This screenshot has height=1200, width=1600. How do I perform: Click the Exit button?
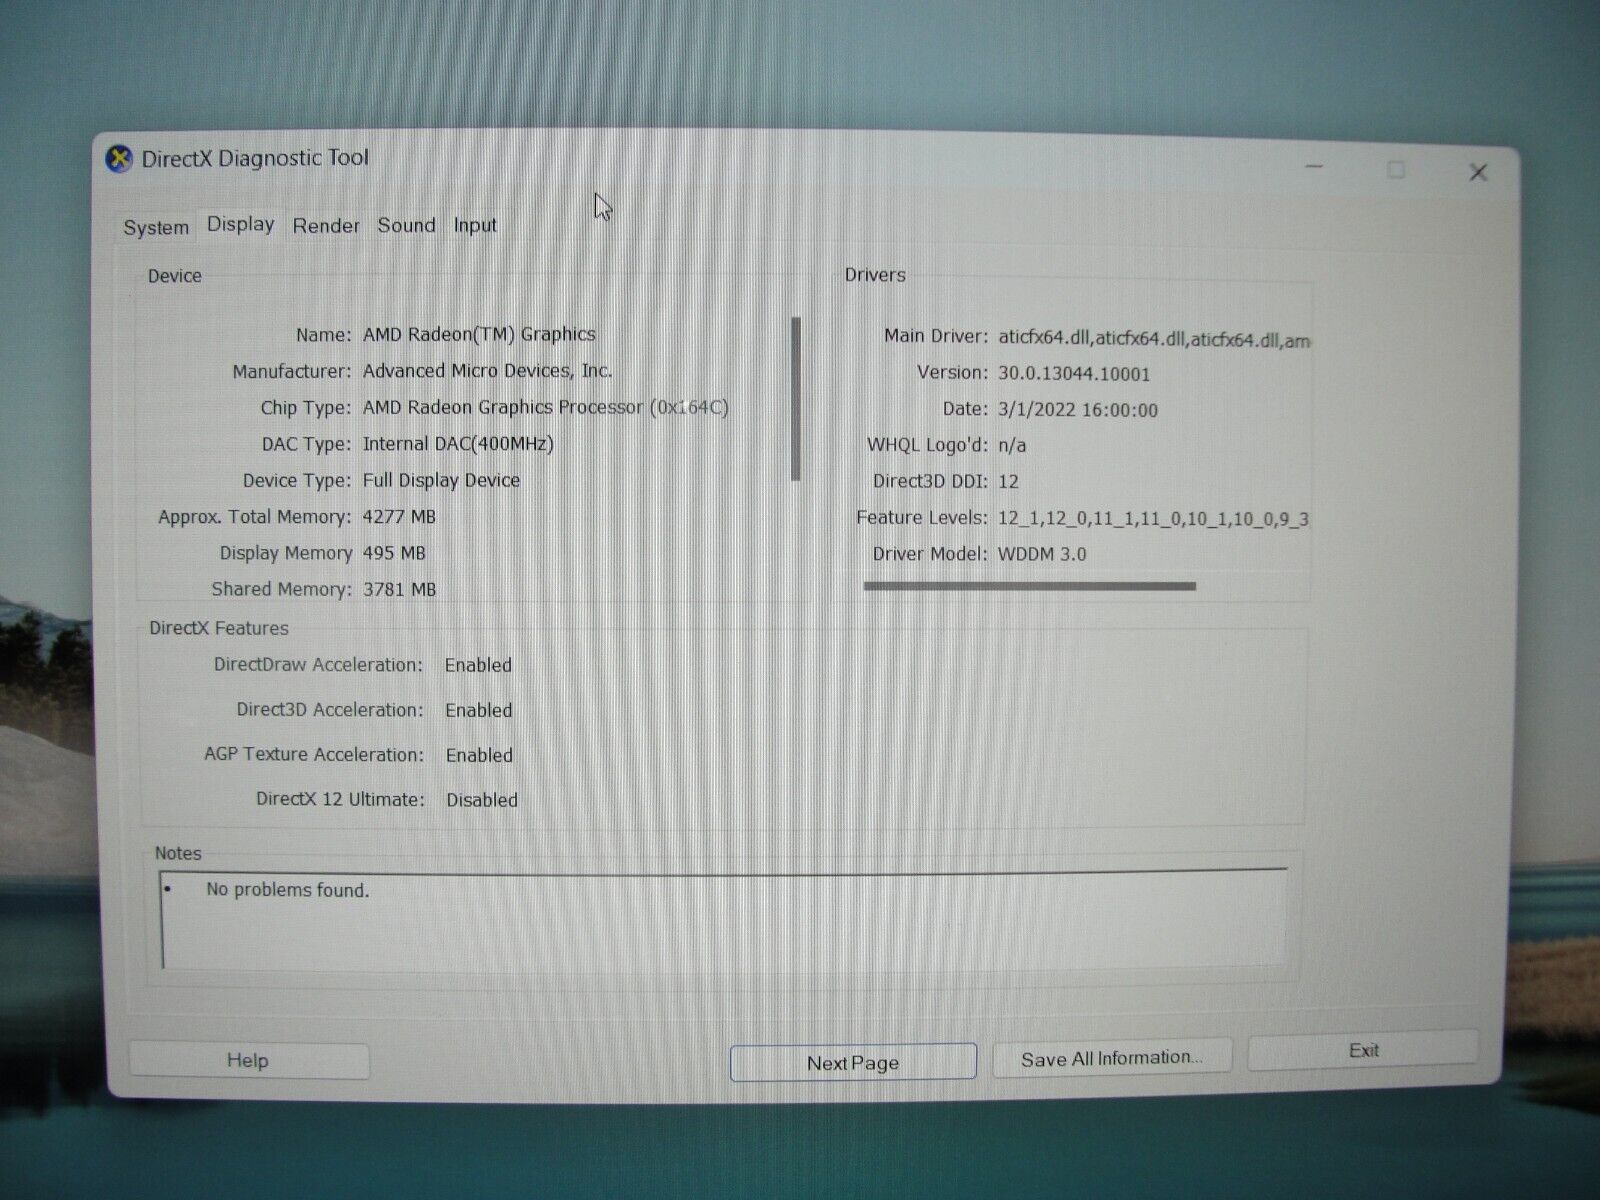[x=1363, y=1050]
